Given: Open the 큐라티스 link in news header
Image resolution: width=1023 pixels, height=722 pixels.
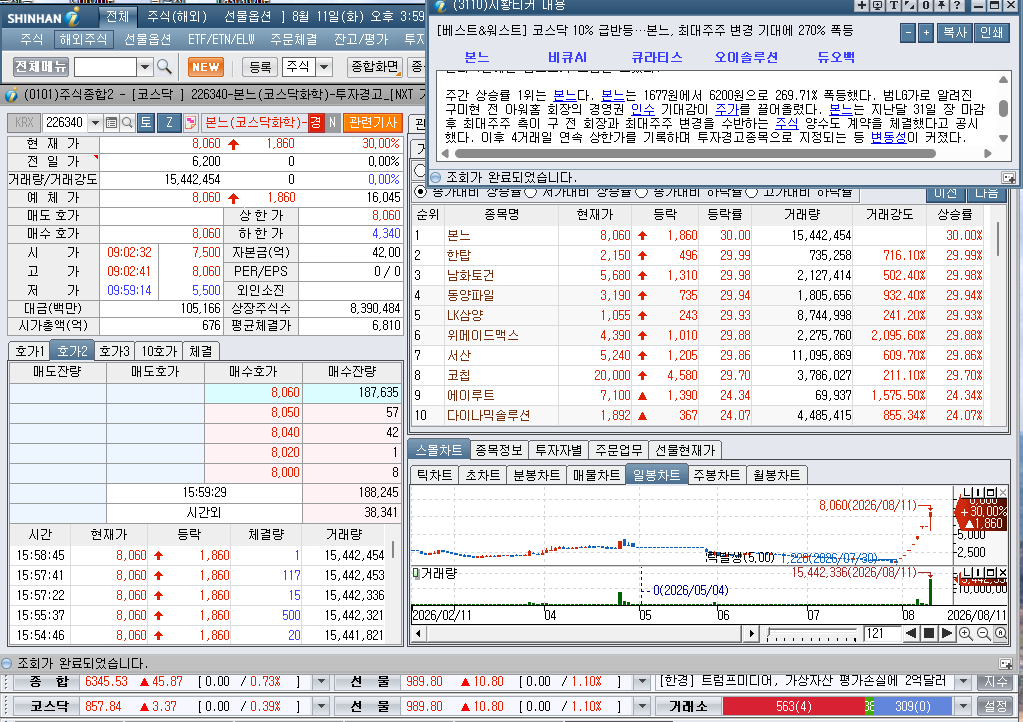Looking at the screenshot, I should click(x=656, y=57).
